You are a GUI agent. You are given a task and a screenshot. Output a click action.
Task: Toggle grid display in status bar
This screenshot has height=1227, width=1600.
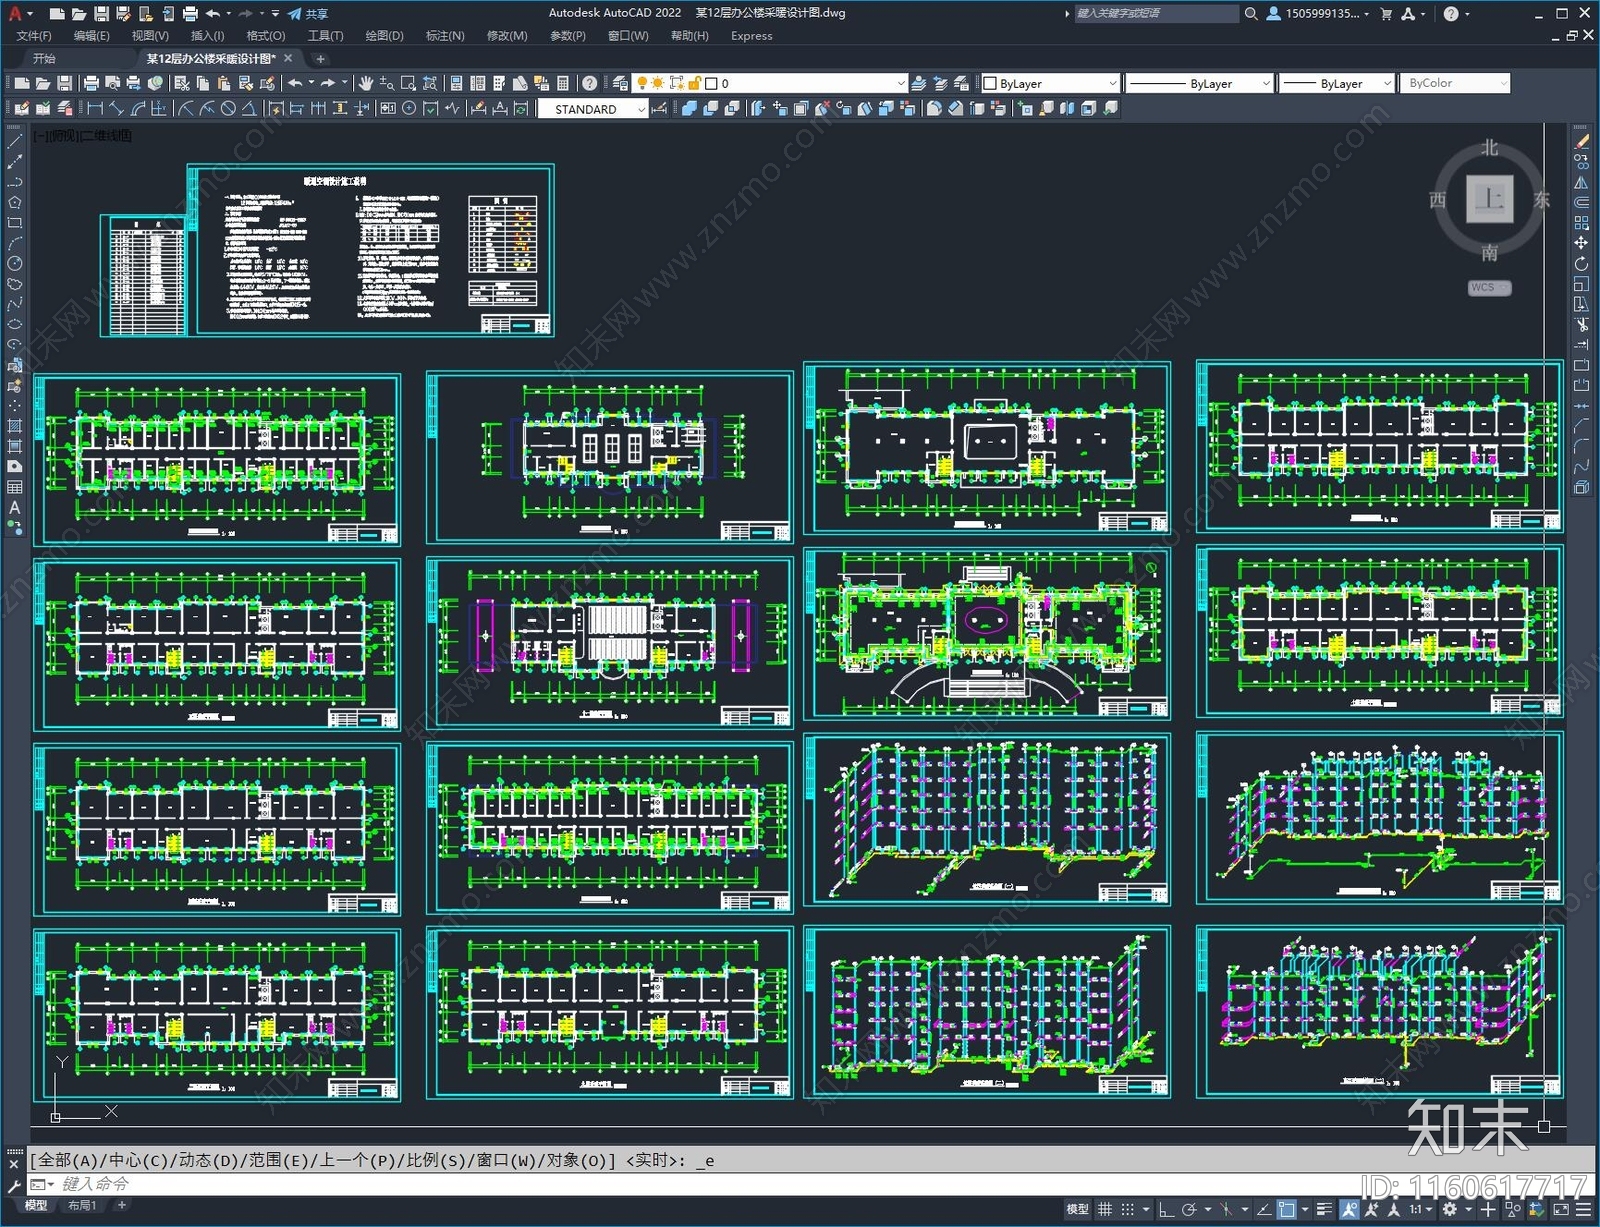(x=1105, y=1209)
